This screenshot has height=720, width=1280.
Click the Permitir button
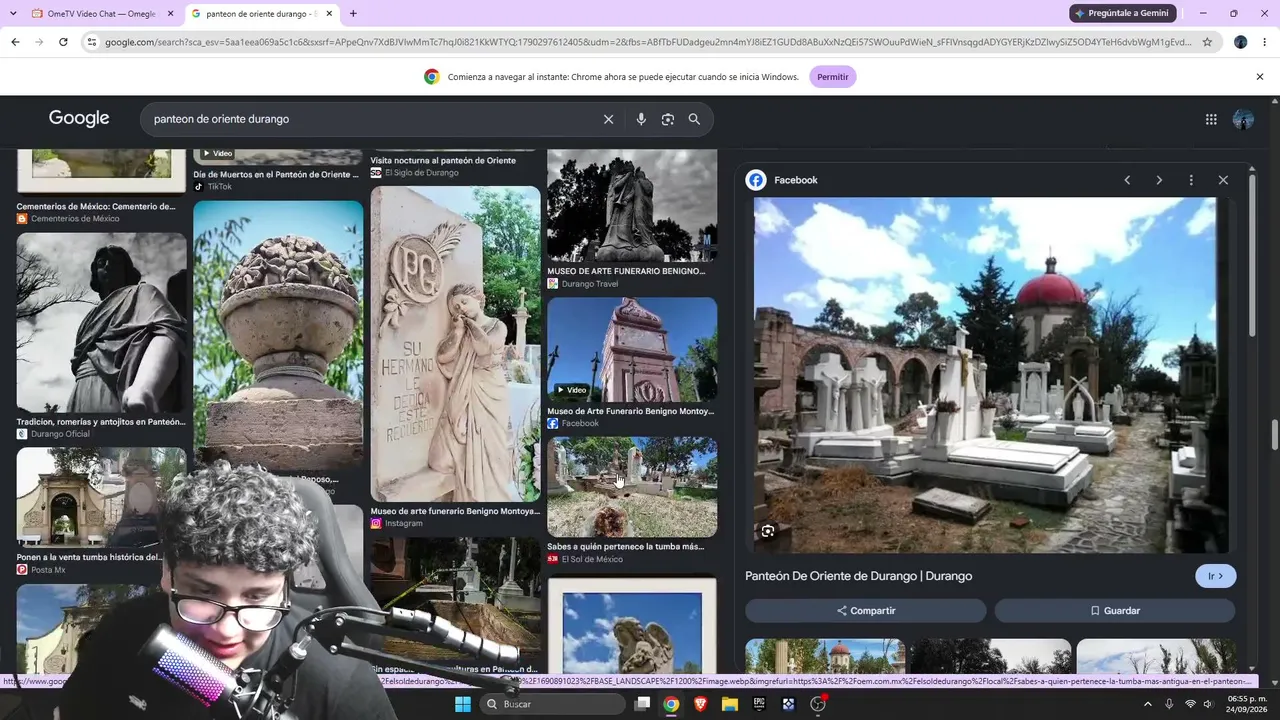832,77
